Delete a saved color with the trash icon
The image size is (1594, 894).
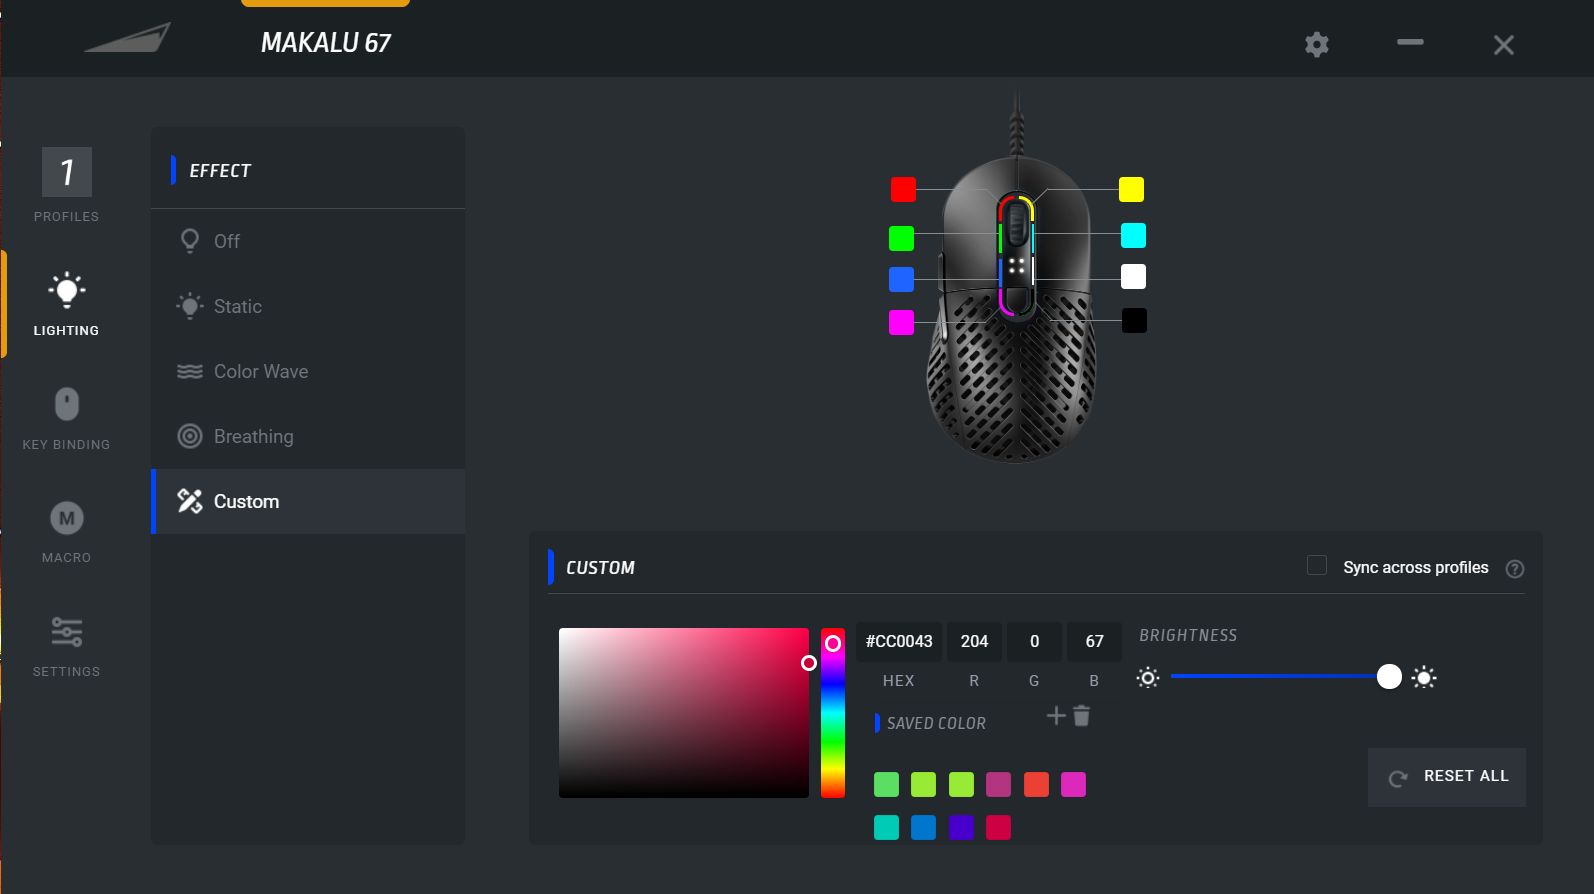[1081, 715]
